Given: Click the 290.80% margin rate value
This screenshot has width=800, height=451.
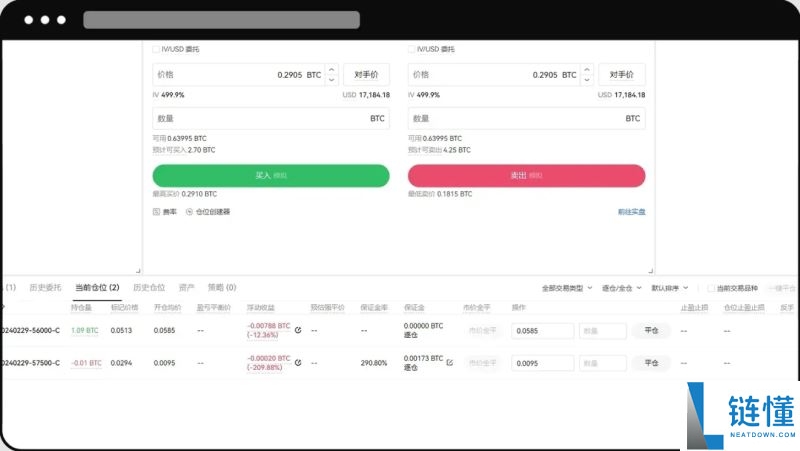Looking at the screenshot, I should [x=373, y=363].
